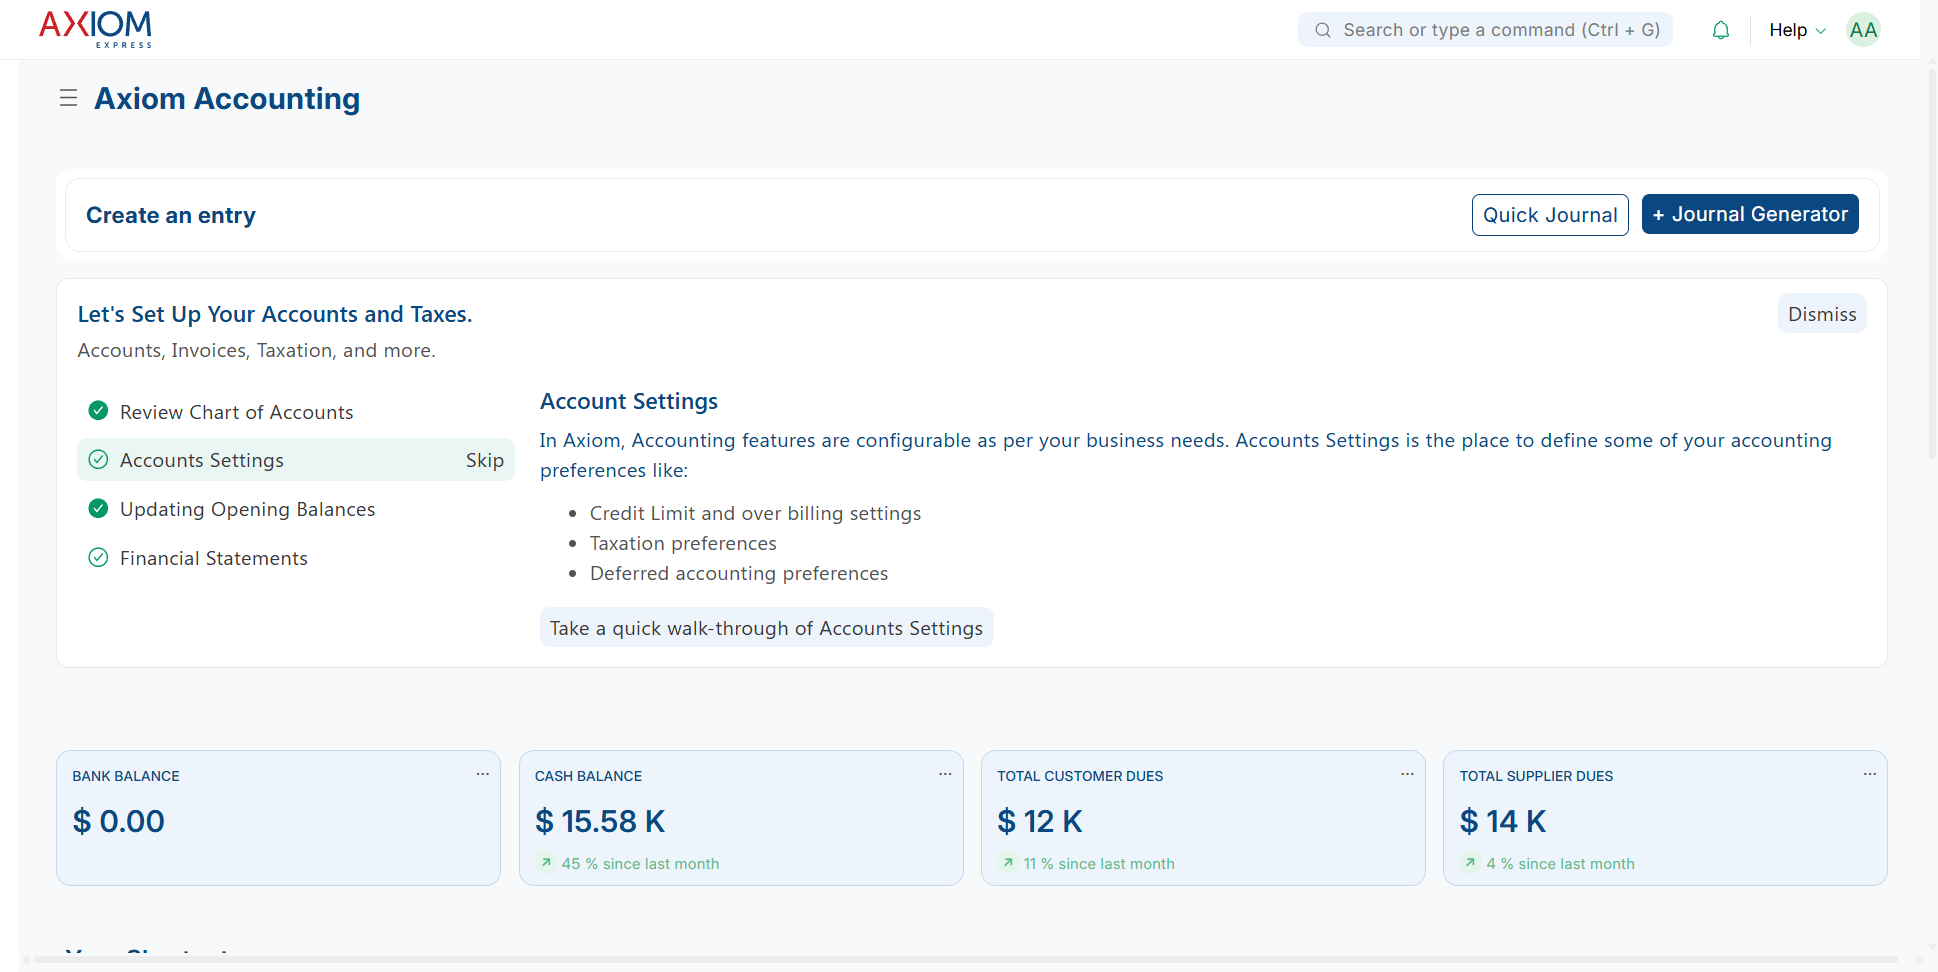Select Accounts Settings onboarding step

click(296, 460)
